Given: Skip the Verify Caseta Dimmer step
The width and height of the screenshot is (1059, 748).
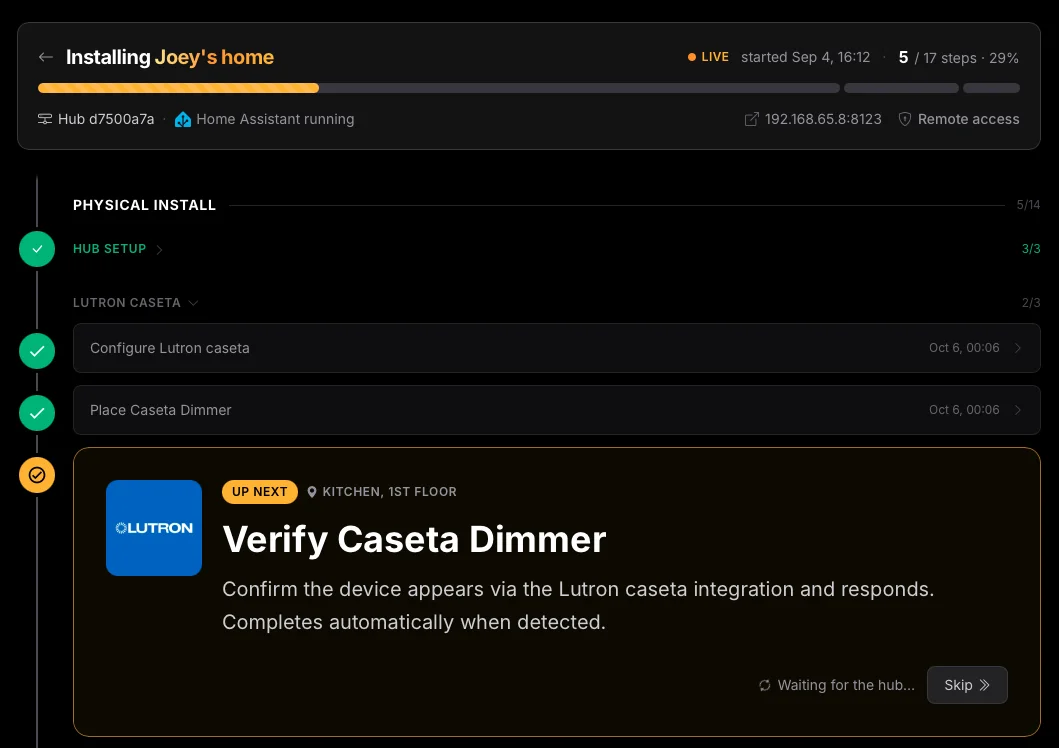Looking at the screenshot, I should pyautogui.click(x=967, y=685).
